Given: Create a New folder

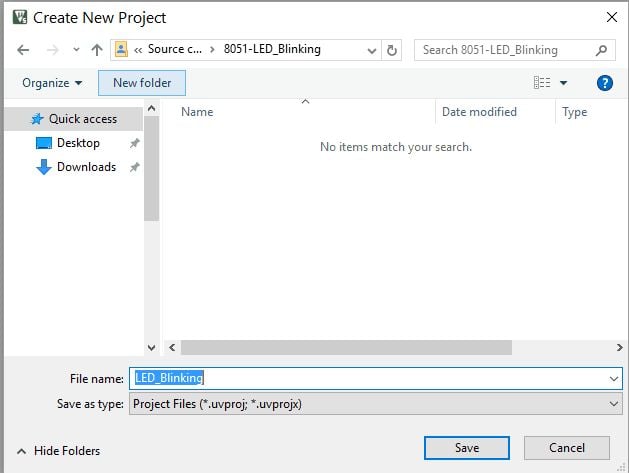Looking at the screenshot, I should pos(142,83).
